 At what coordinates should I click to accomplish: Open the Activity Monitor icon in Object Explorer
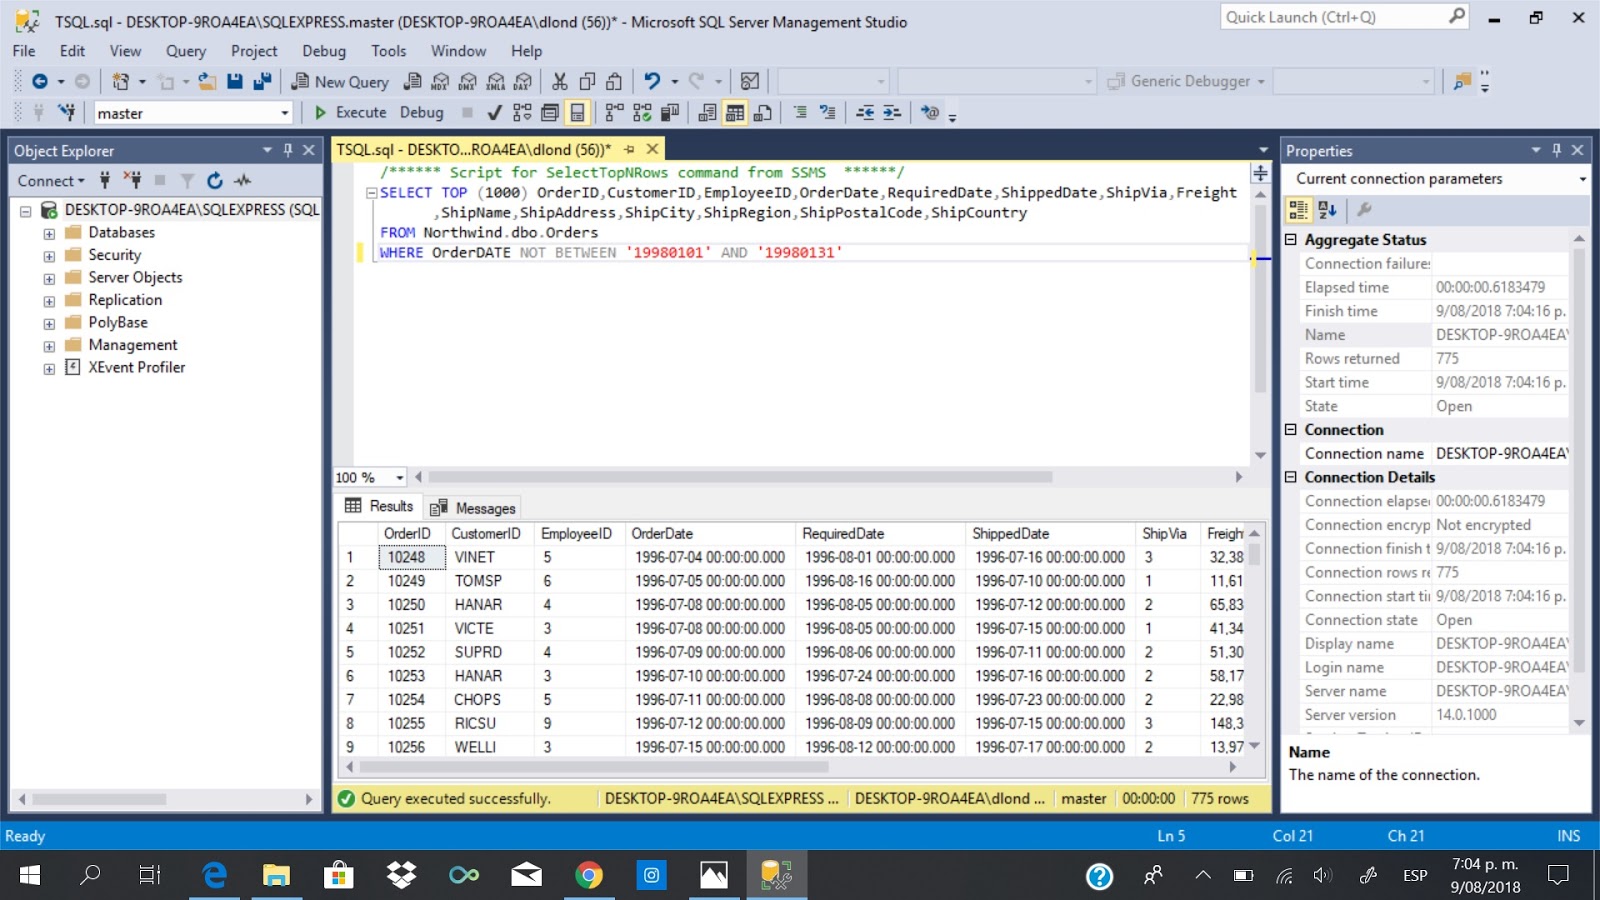pos(242,181)
